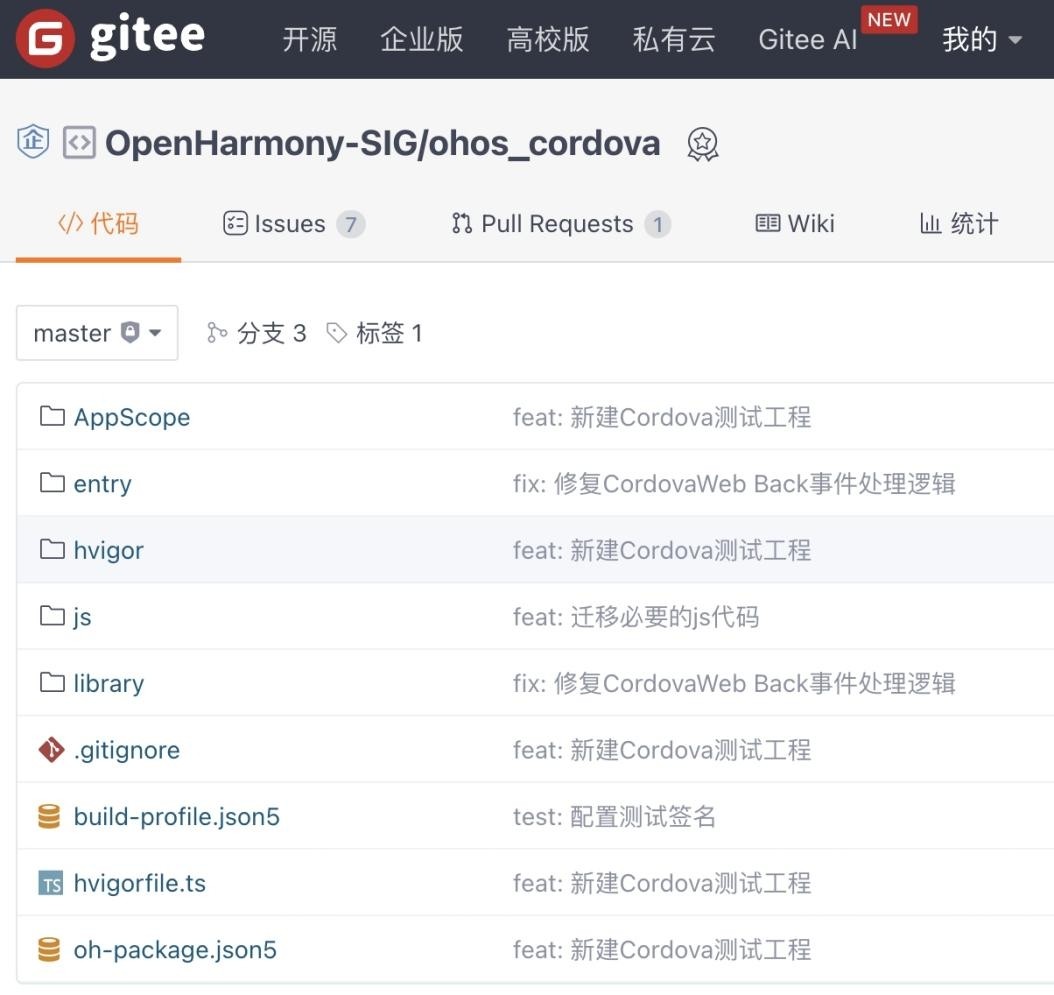The image size is (1054, 995).
Task: Open the 企业版 menu item
Action: 421,39
